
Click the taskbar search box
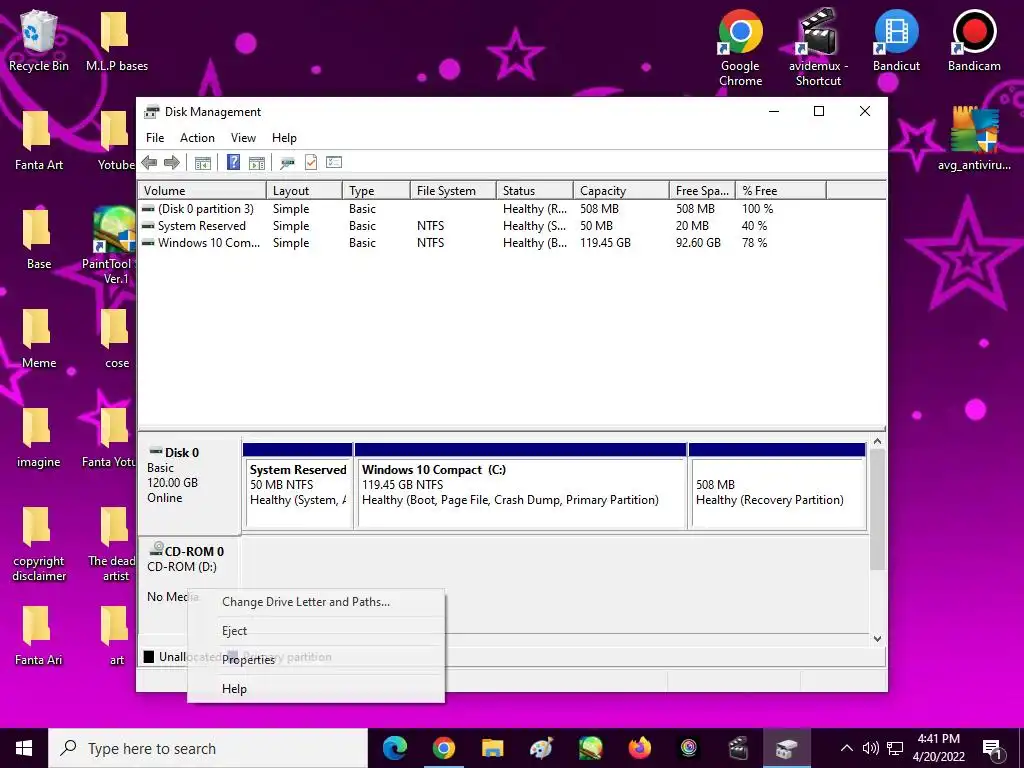(x=208, y=748)
